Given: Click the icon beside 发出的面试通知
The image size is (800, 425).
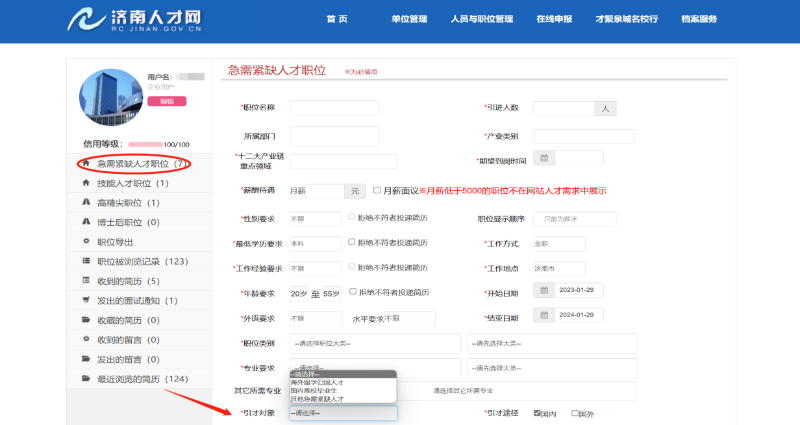Looking at the screenshot, I should [86, 300].
